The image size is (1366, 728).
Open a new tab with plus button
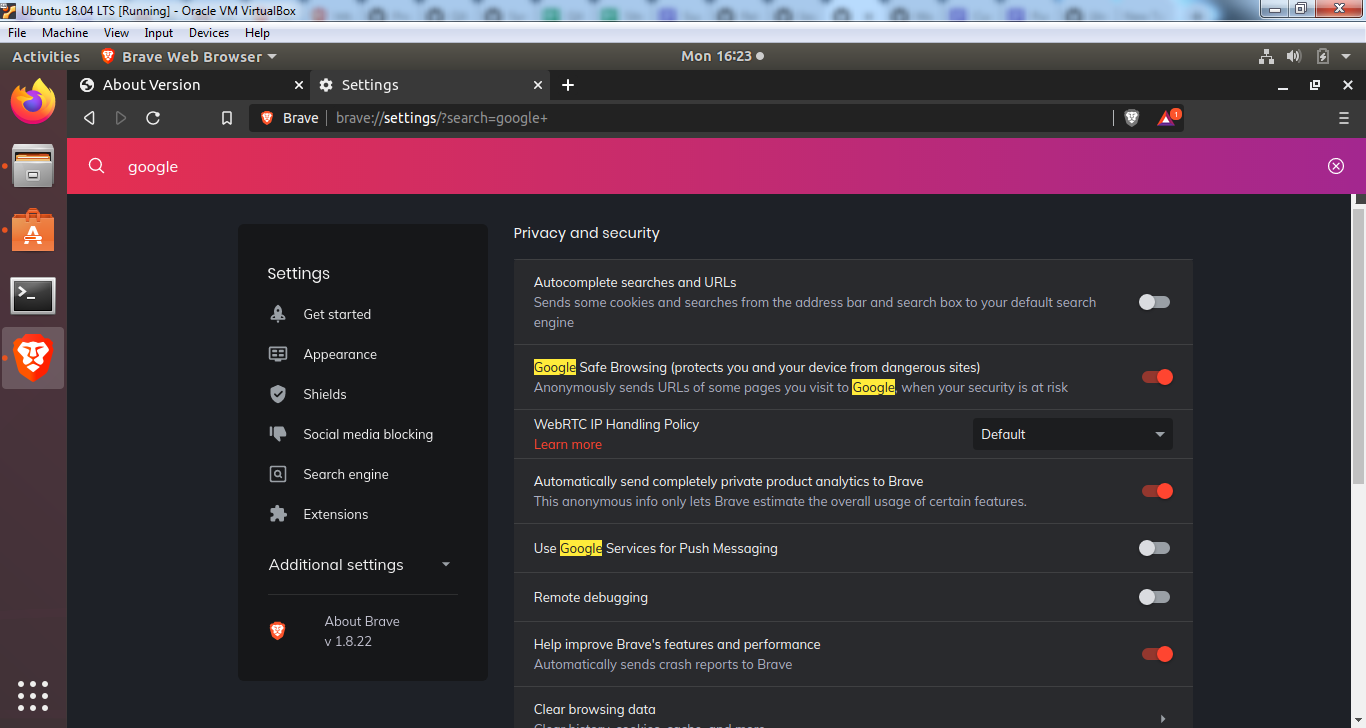coord(568,85)
